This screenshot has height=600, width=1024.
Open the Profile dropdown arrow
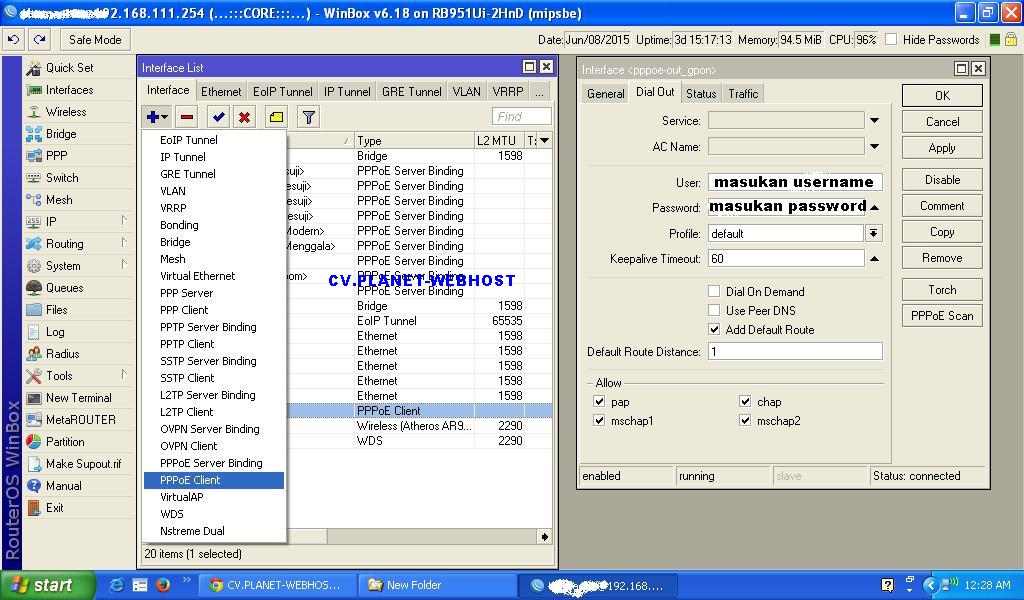click(874, 233)
